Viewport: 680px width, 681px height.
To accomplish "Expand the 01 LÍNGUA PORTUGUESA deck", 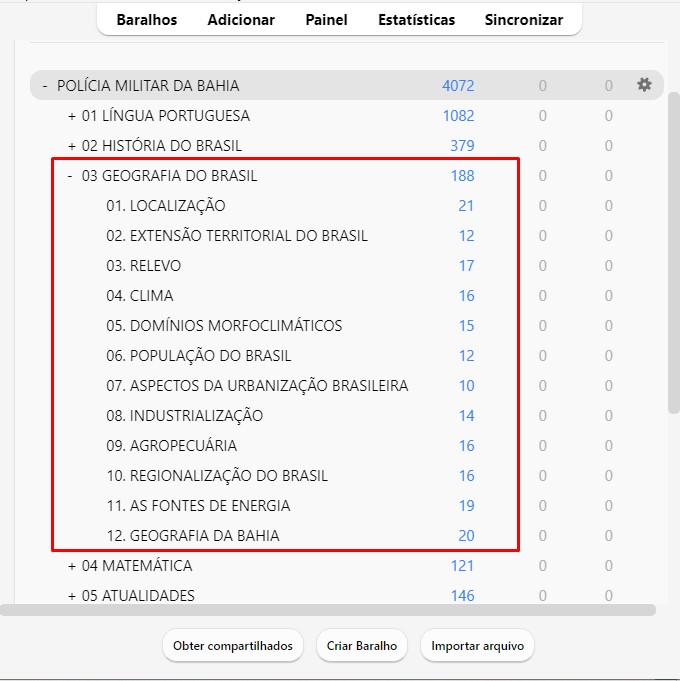I will [72, 116].
